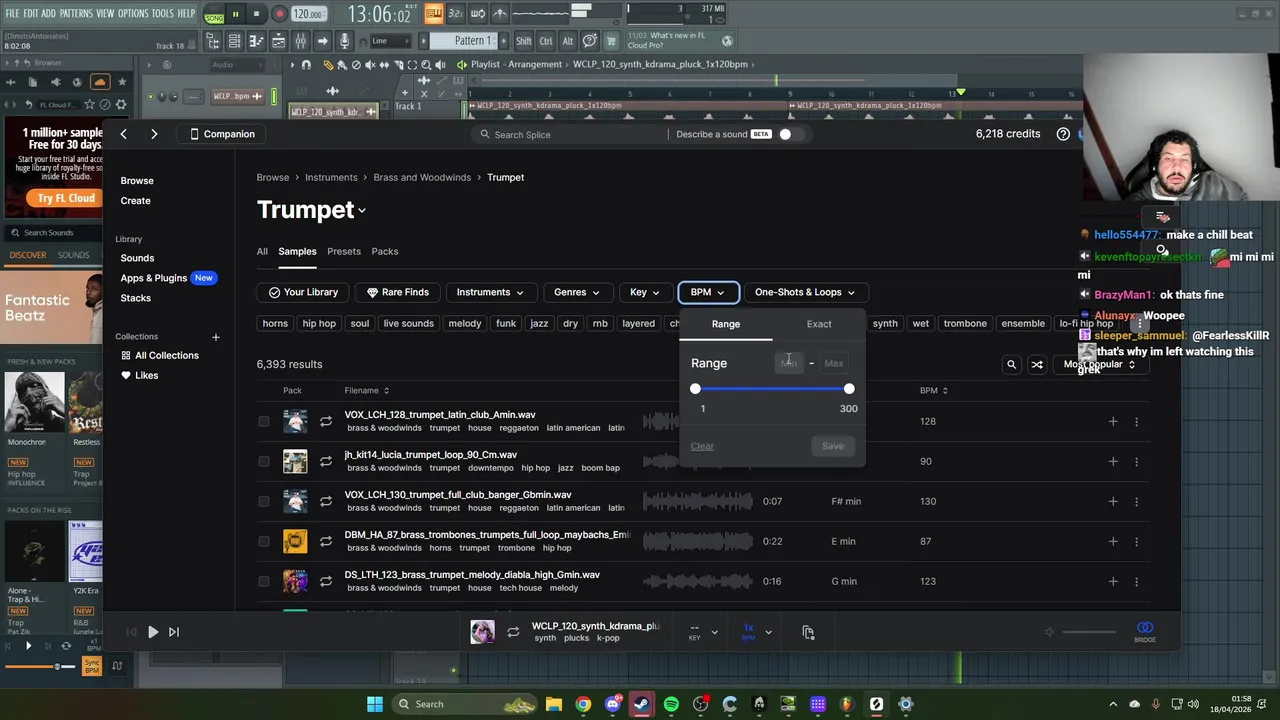Open Likes collection

[139, 375]
